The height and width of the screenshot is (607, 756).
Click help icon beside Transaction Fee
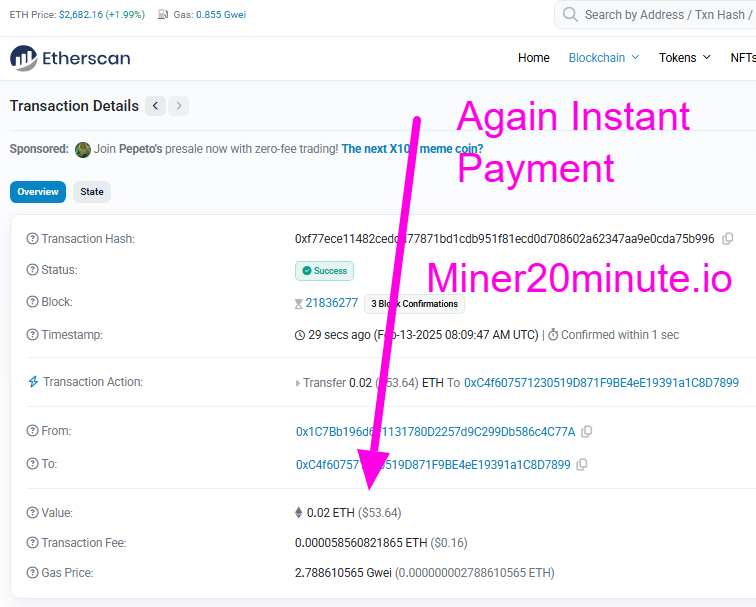pos(32,543)
